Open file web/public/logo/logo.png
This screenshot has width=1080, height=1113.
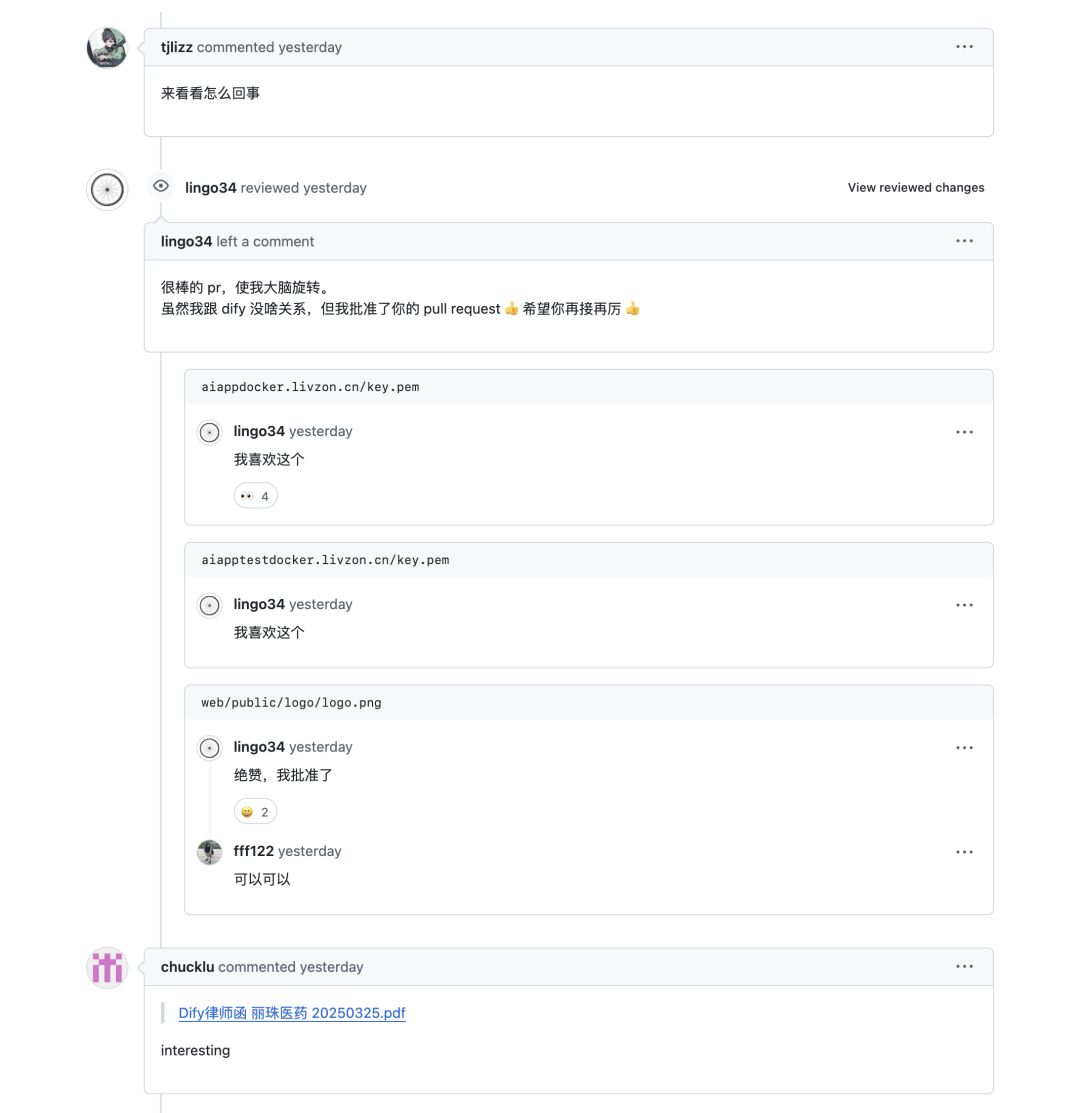tap(291, 703)
